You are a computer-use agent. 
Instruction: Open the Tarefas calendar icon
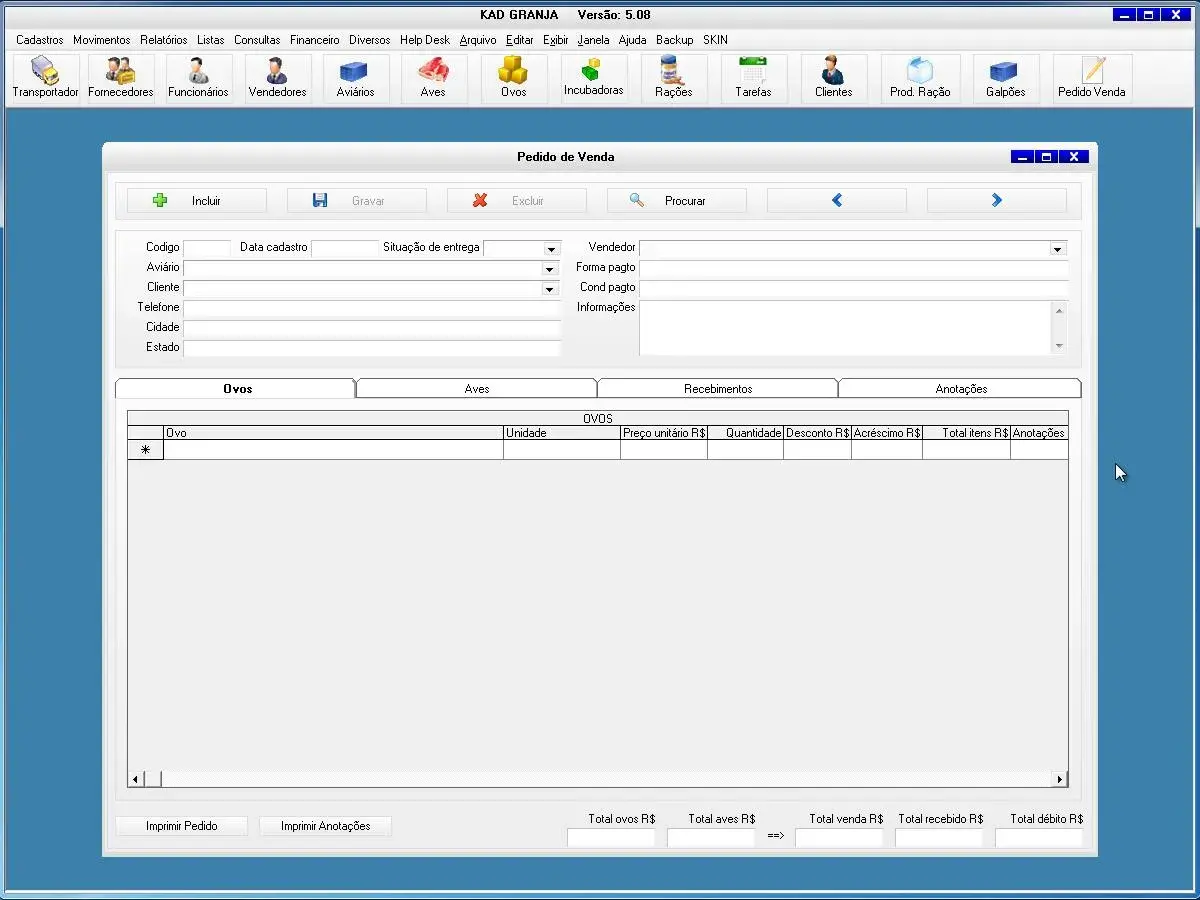click(753, 78)
